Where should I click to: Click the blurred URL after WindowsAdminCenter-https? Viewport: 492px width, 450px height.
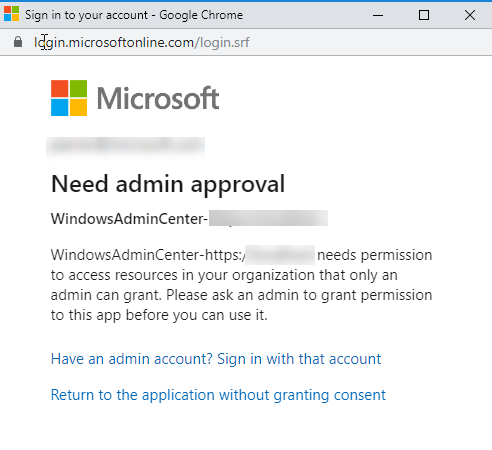280,255
